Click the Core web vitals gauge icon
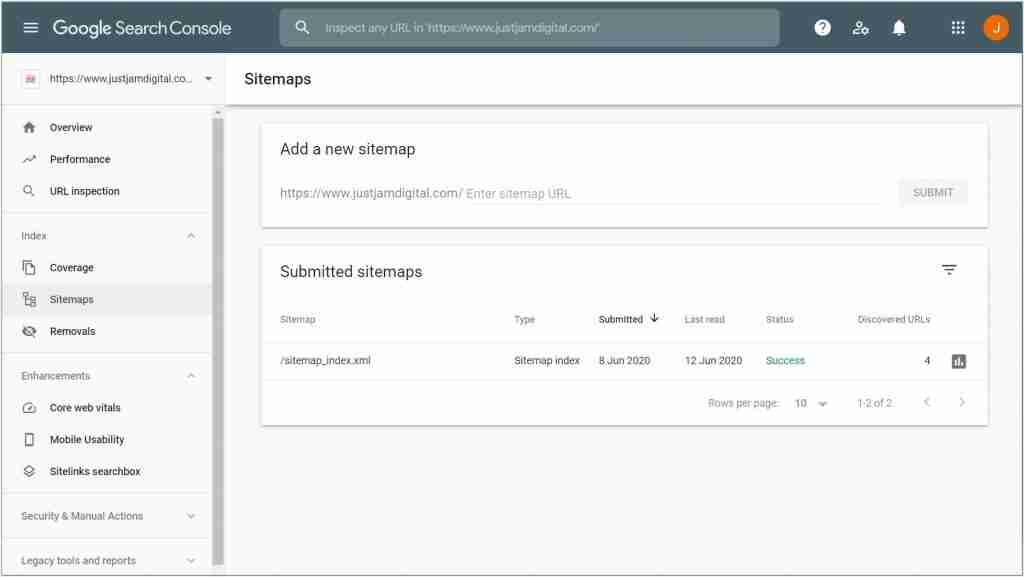The width and height of the screenshot is (1024, 577). pyautogui.click(x=29, y=408)
